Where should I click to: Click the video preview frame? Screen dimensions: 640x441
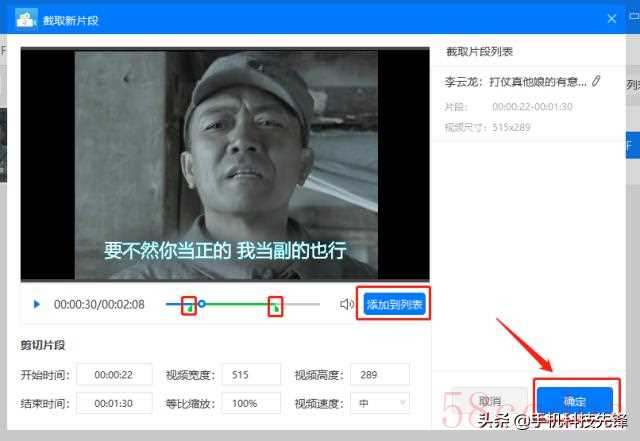[225, 164]
